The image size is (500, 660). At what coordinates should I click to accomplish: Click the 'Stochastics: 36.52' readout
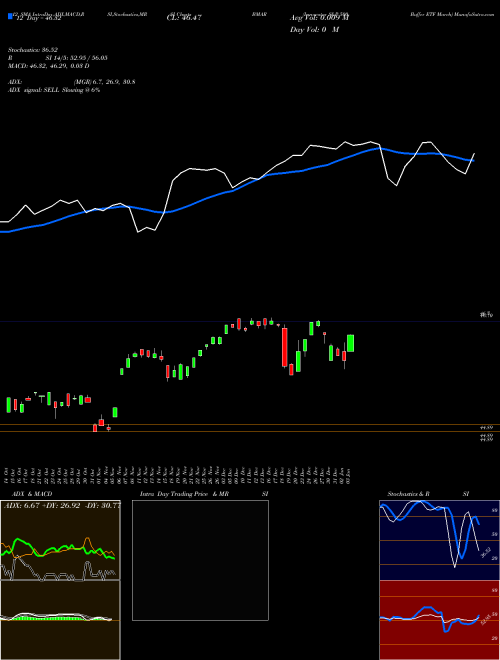click(33, 50)
